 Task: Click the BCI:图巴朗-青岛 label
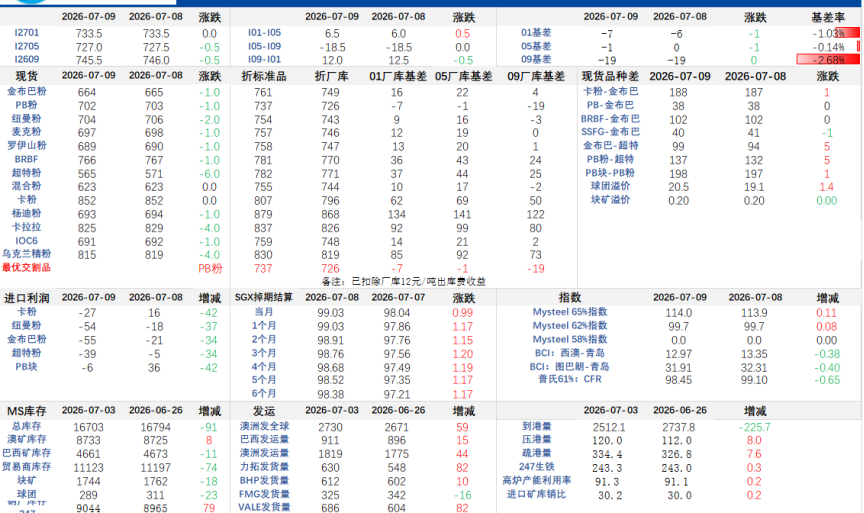[x=570, y=366]
